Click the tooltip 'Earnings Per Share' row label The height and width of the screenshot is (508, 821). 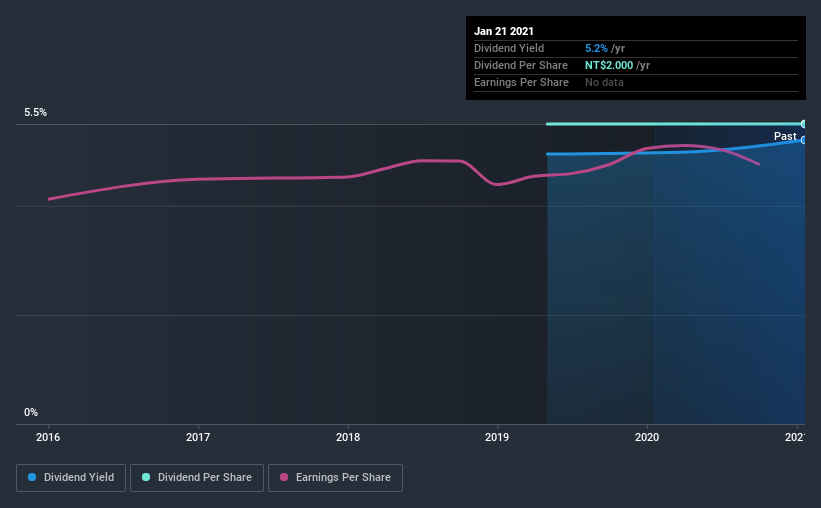coord(521,82)
